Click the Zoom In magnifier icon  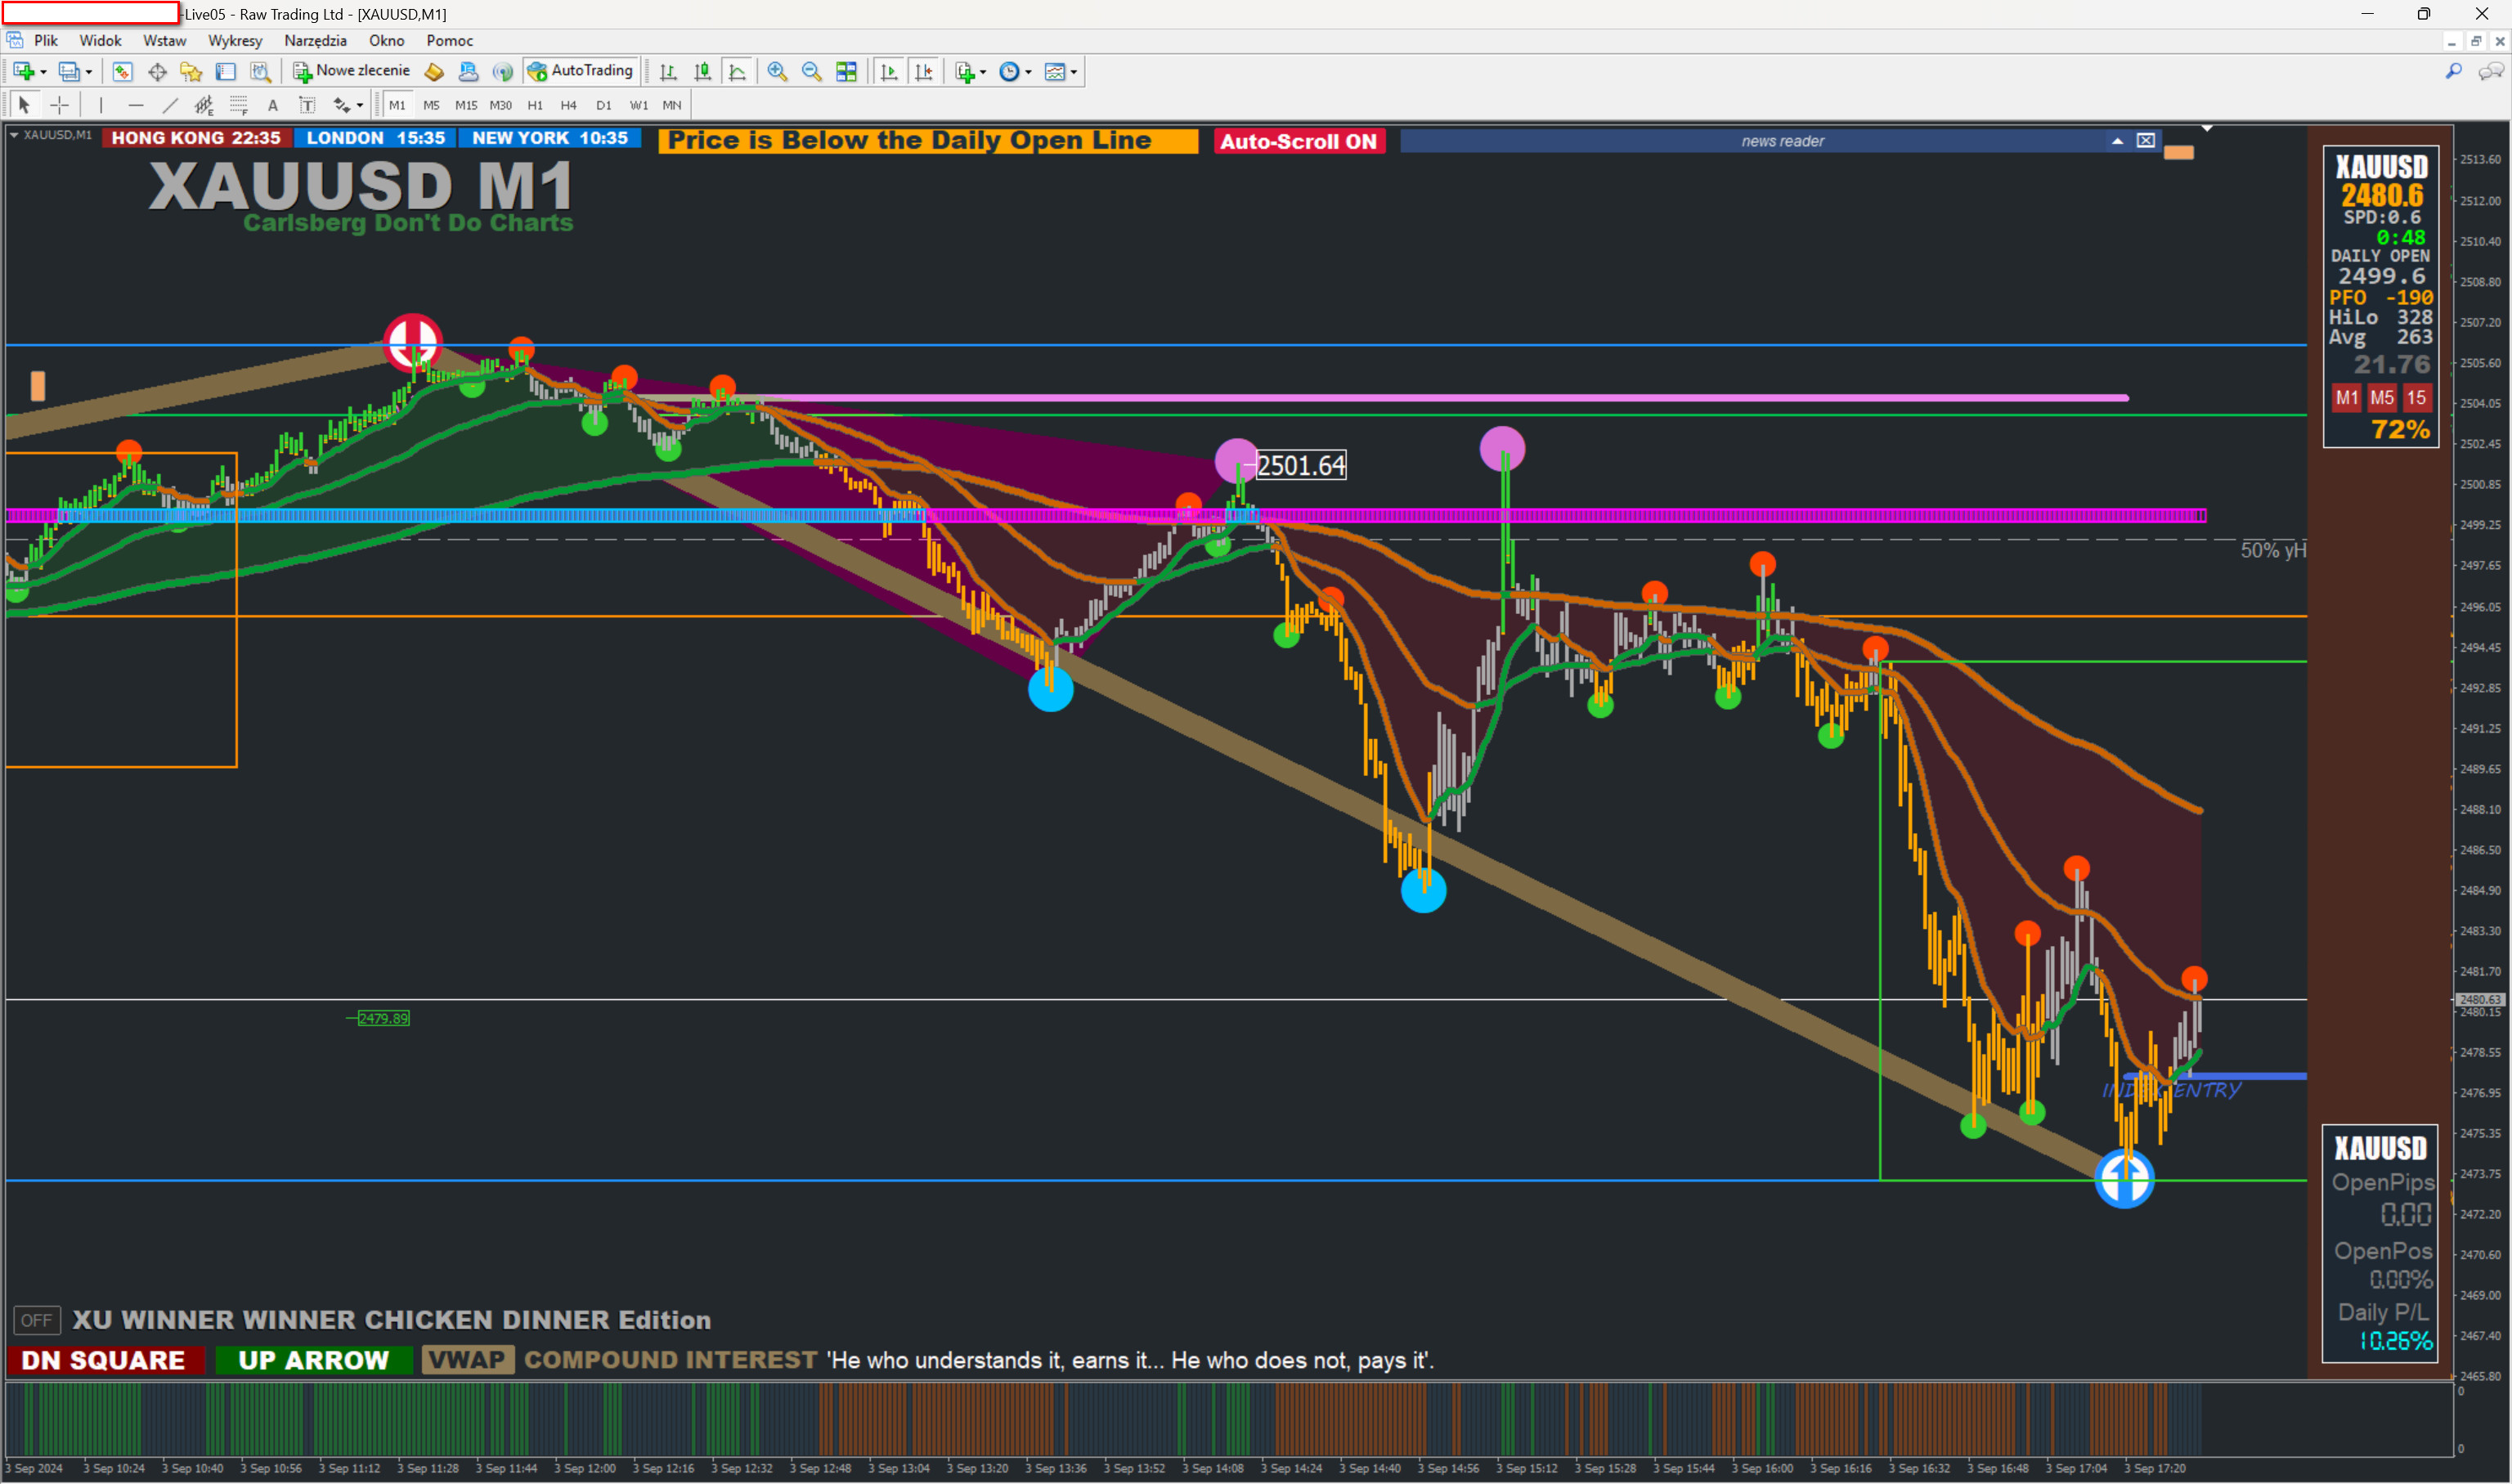point(777,71)
